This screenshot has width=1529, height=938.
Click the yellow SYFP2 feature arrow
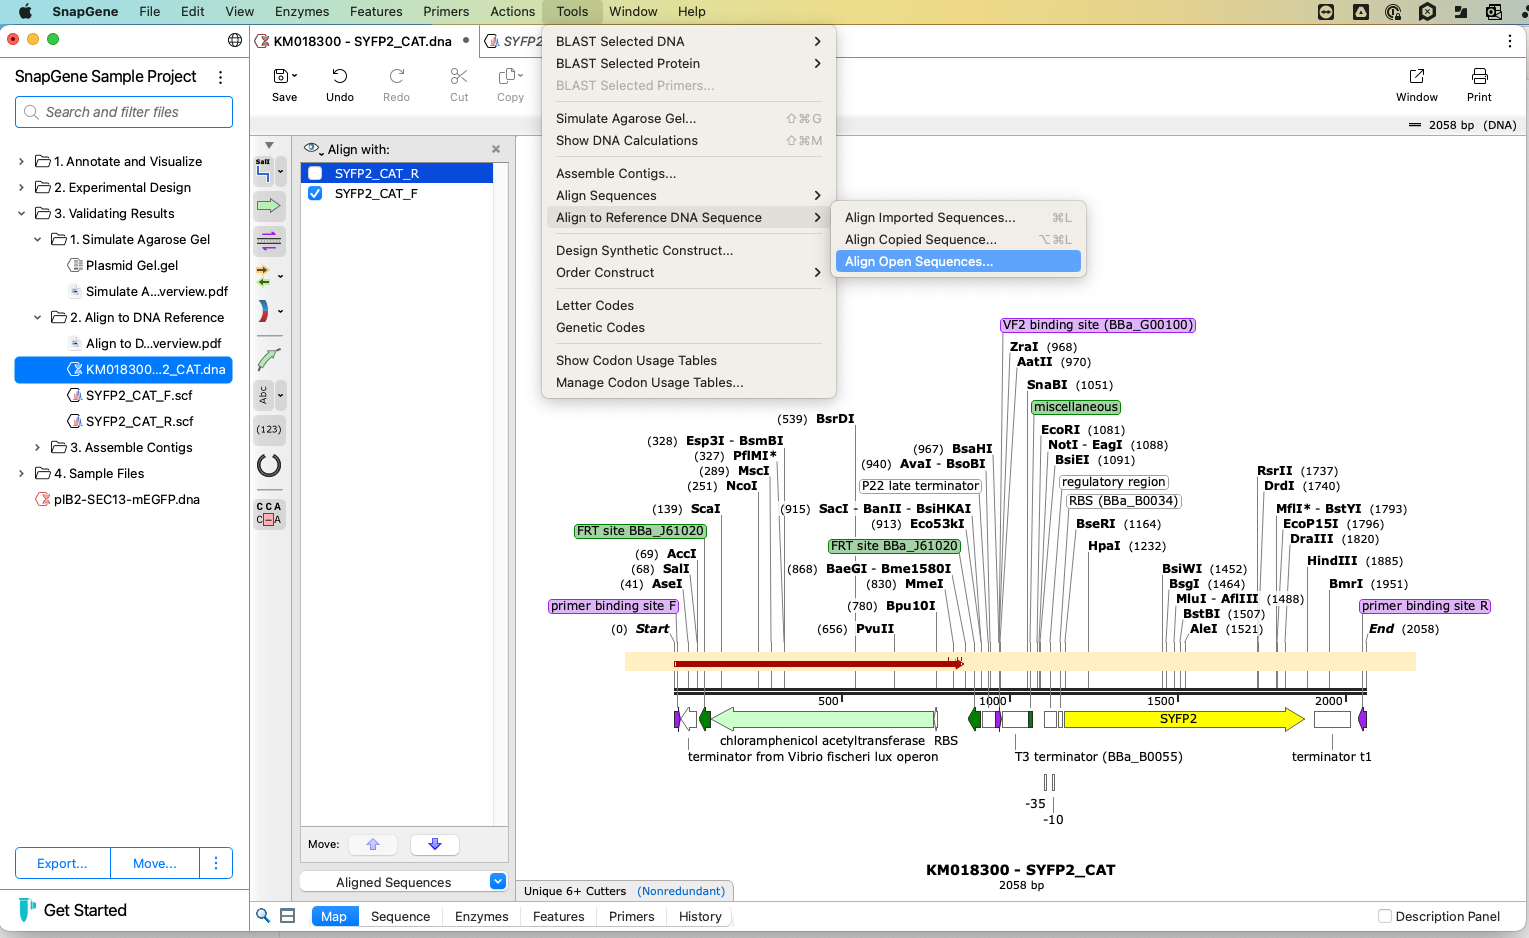tap(1184, 719)
